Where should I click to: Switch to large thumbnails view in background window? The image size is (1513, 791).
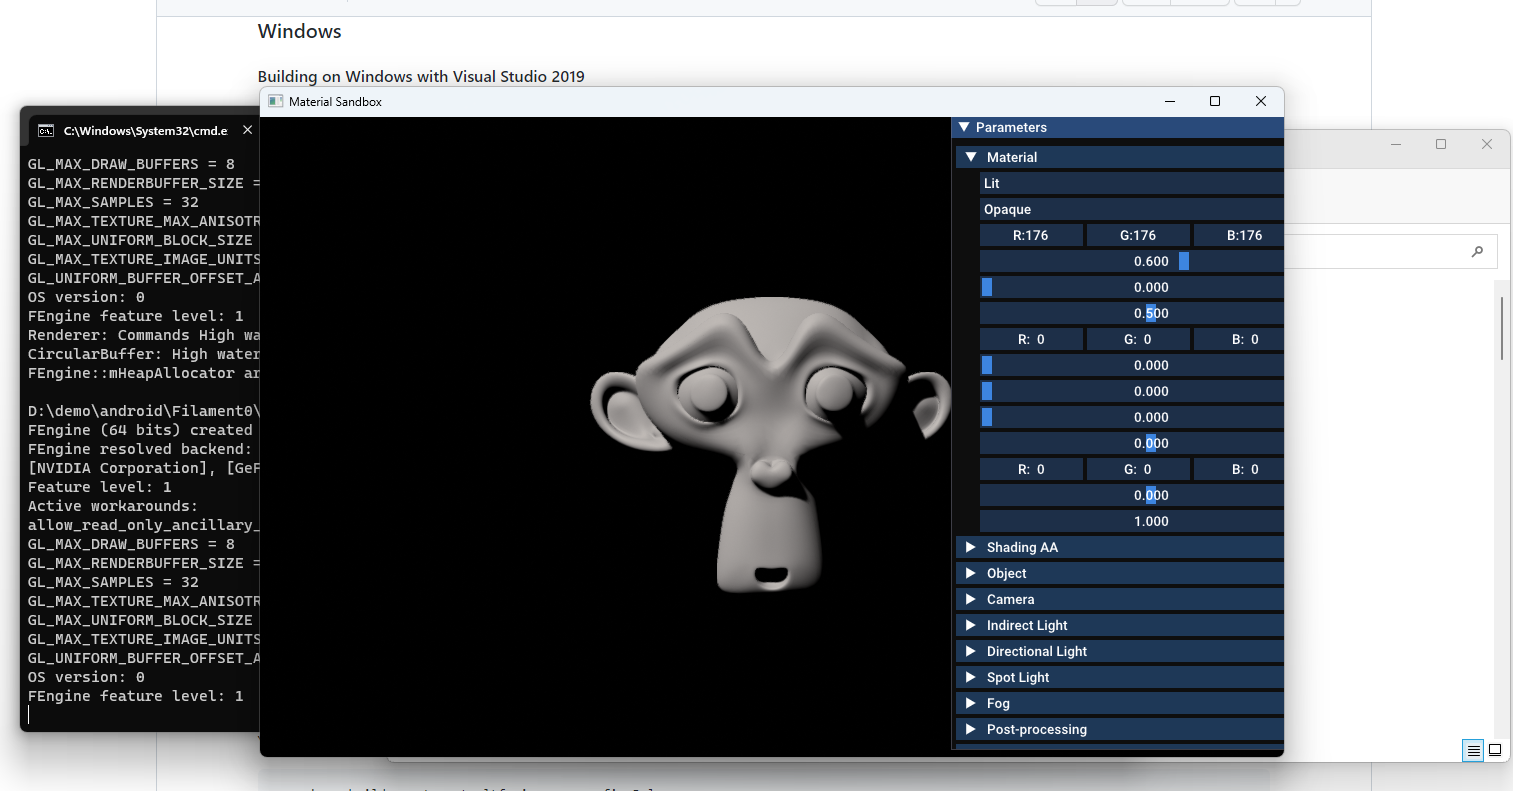tap(1495, 750)
